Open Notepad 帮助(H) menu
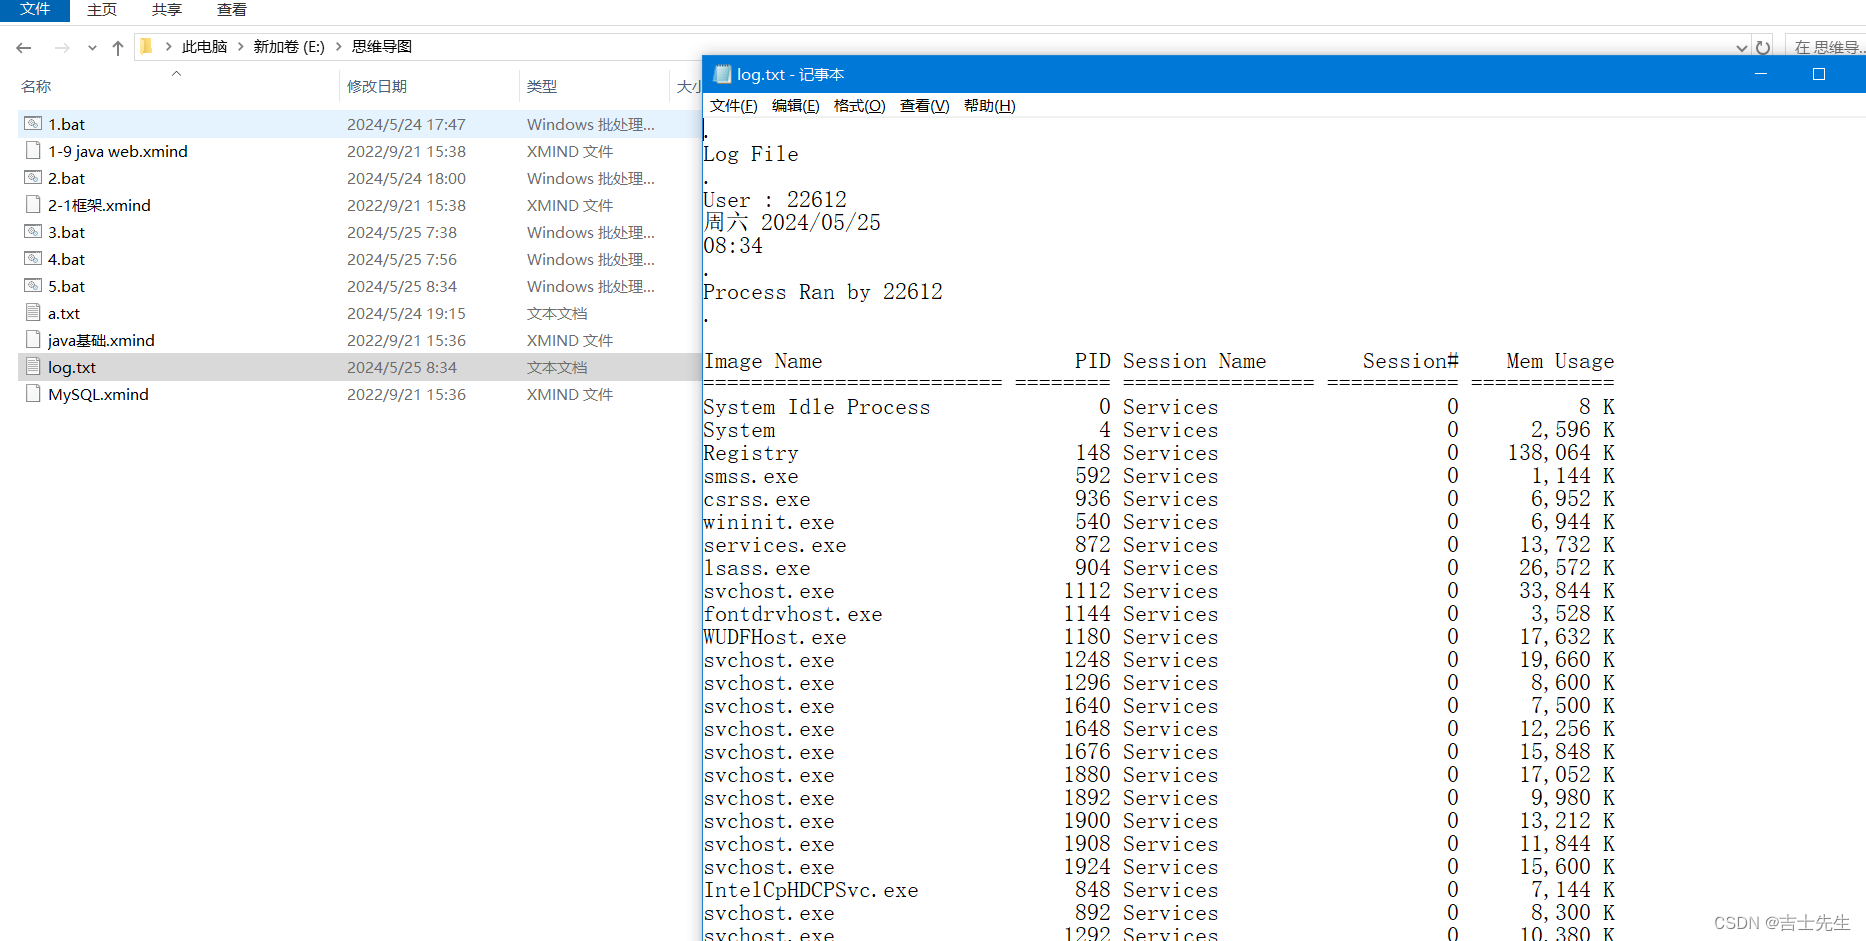The width and height of the screenshot is (1866, 941). [990, 106]
